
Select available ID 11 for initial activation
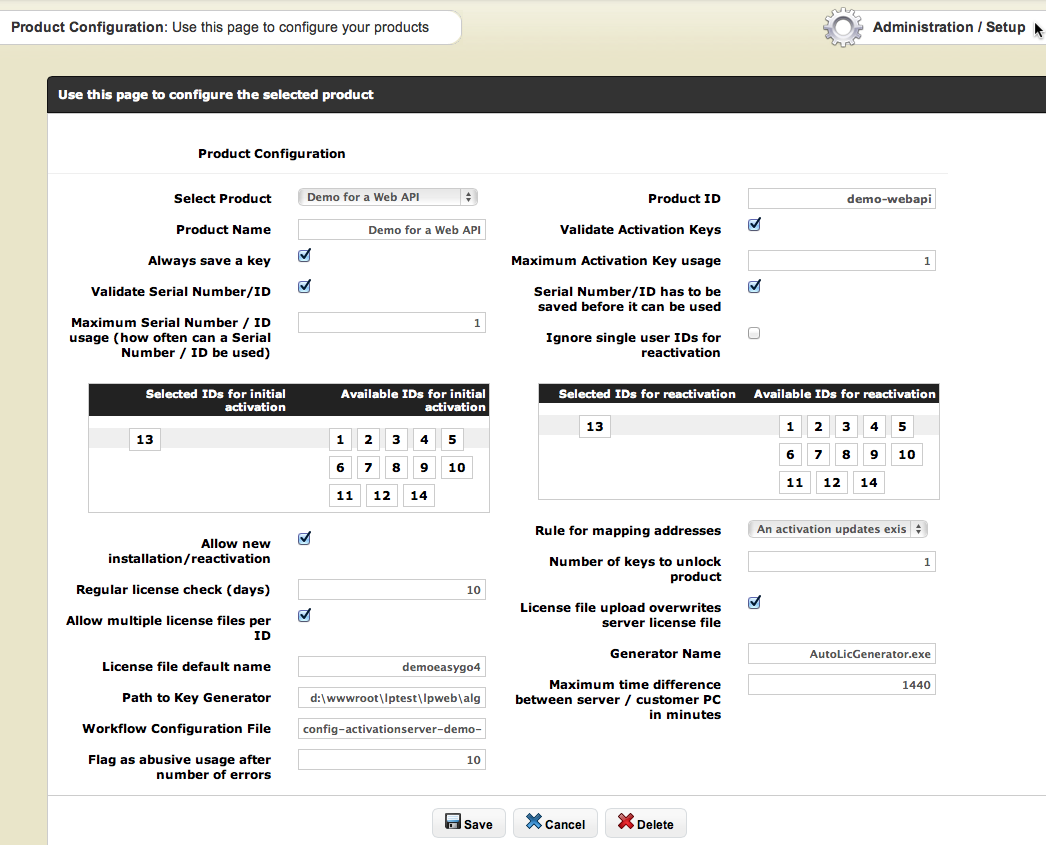coord(345,496)
